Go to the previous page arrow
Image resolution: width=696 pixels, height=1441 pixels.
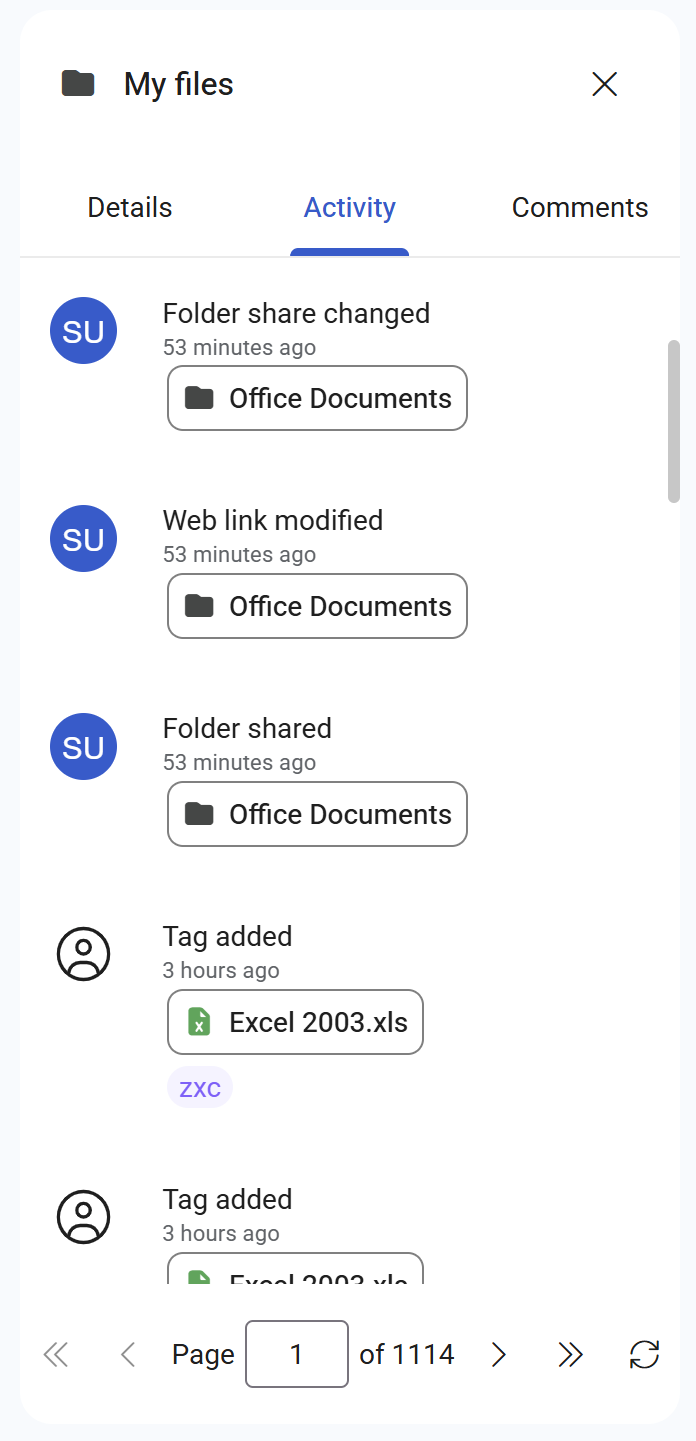point(128,1354)
